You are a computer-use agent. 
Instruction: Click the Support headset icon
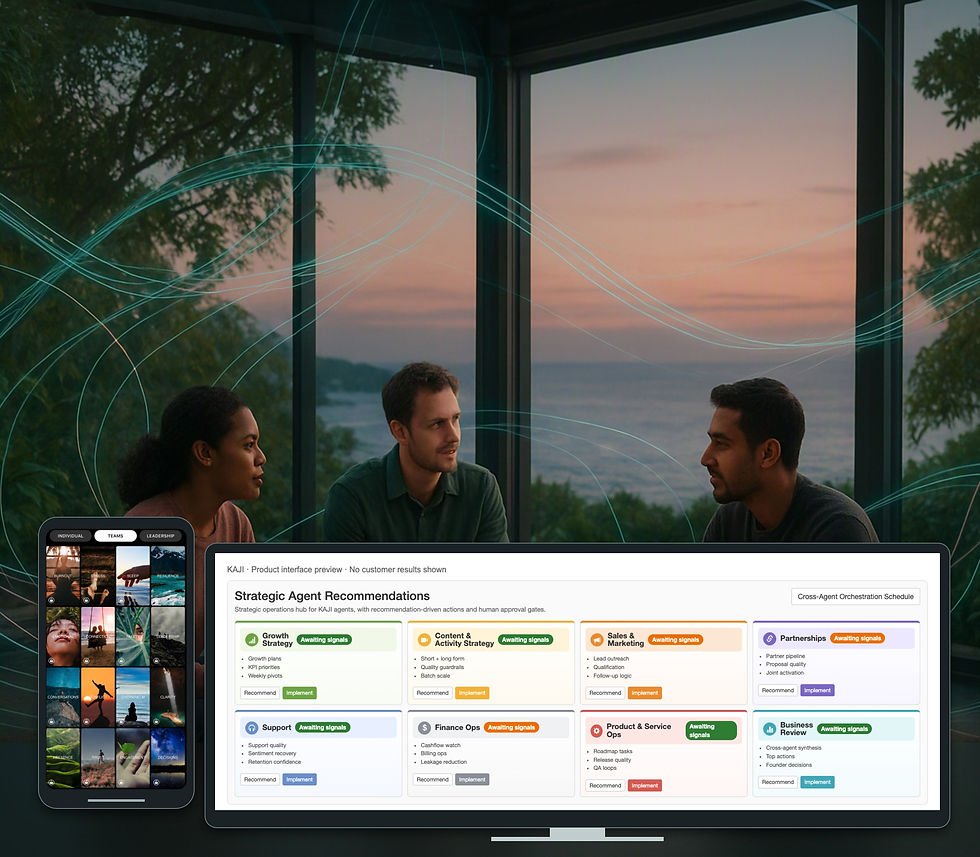pos(251,728)
